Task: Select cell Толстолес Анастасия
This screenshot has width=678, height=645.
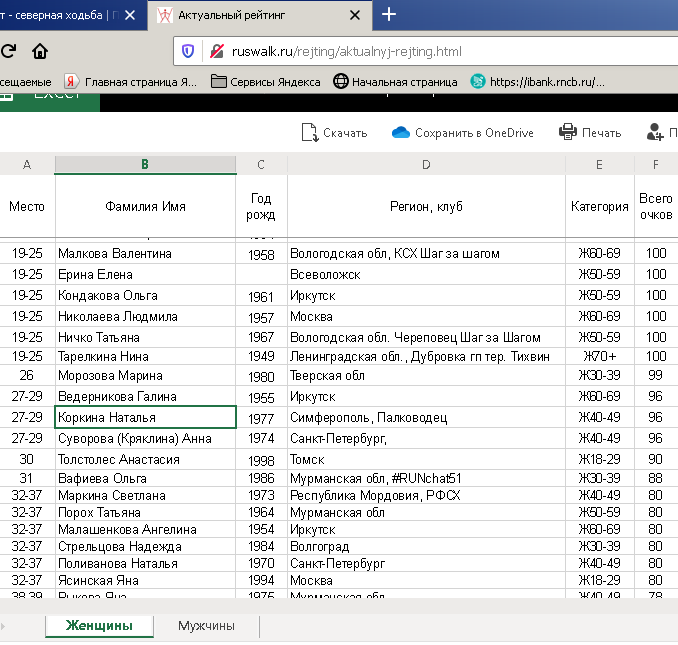Action: pos(145,459)
